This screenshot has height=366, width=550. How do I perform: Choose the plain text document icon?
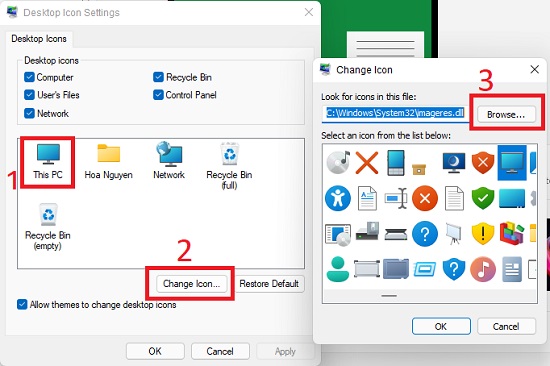pyautogui.click(x=454, y=198)
